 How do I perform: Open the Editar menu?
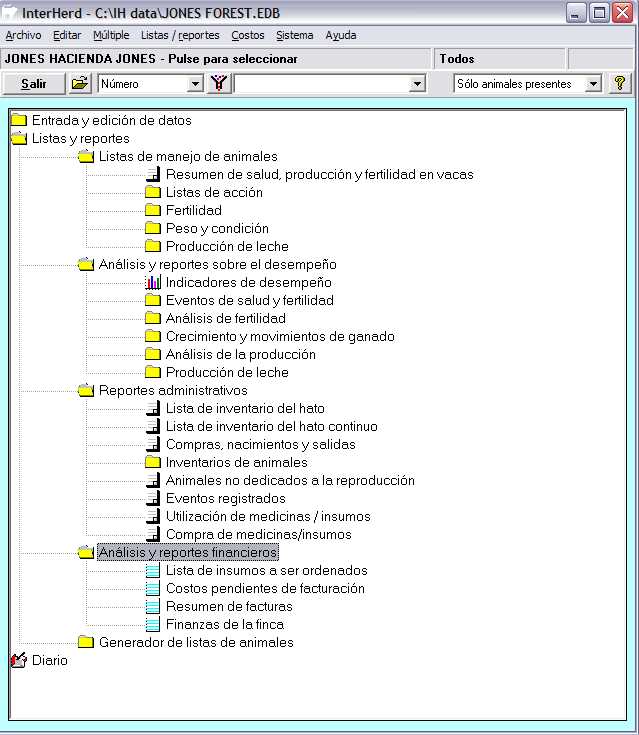[x=67, y=35]
